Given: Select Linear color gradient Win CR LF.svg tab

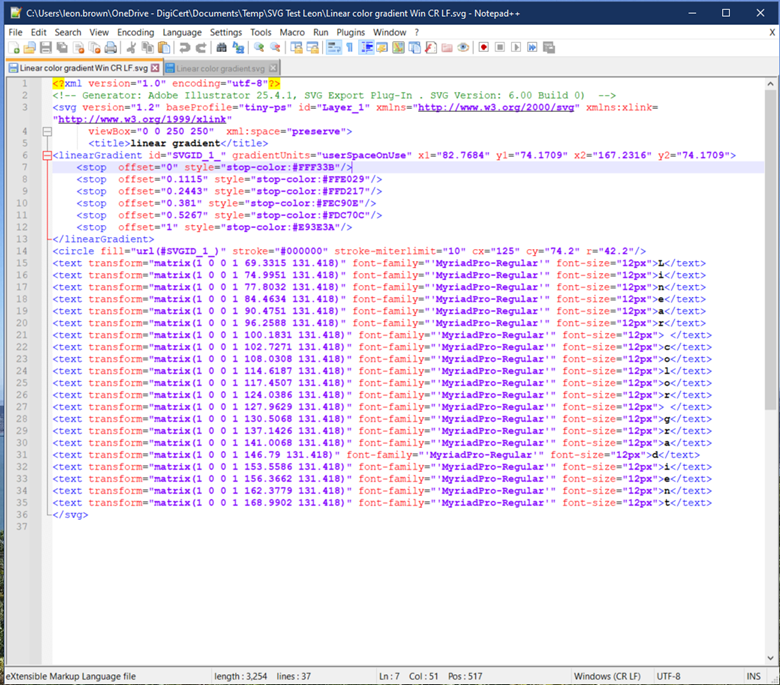Looking at the screenshot, I should pyautogui.click(x=84, y=68).
